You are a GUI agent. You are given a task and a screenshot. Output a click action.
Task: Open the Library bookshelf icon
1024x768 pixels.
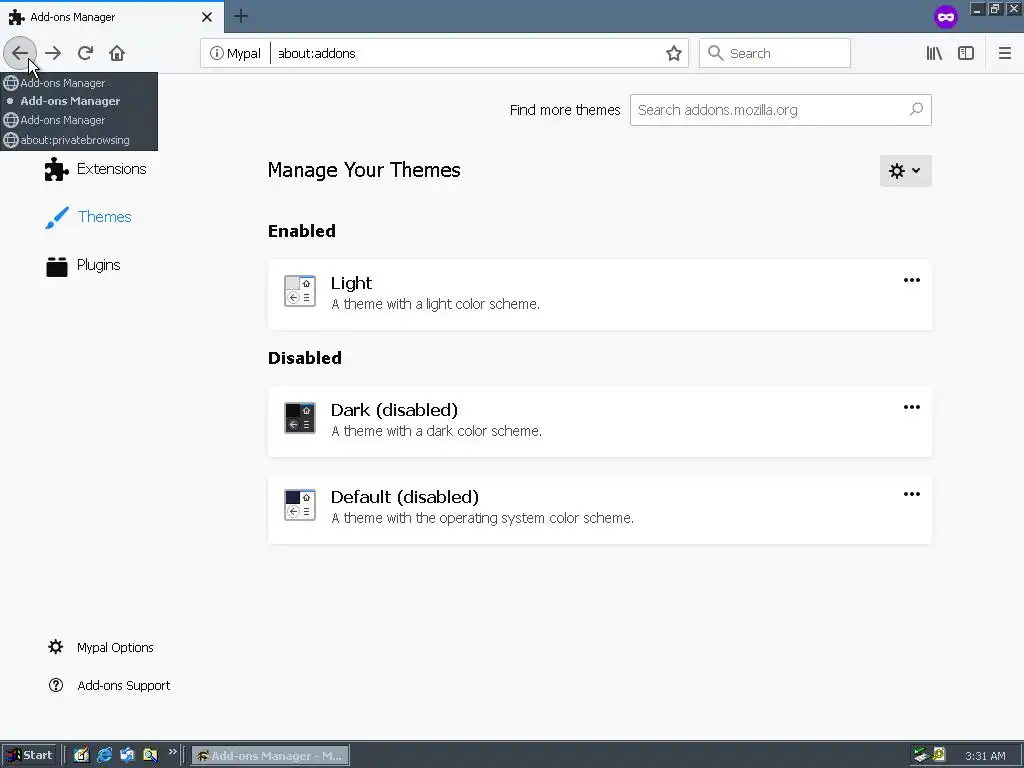click(934, 53)
